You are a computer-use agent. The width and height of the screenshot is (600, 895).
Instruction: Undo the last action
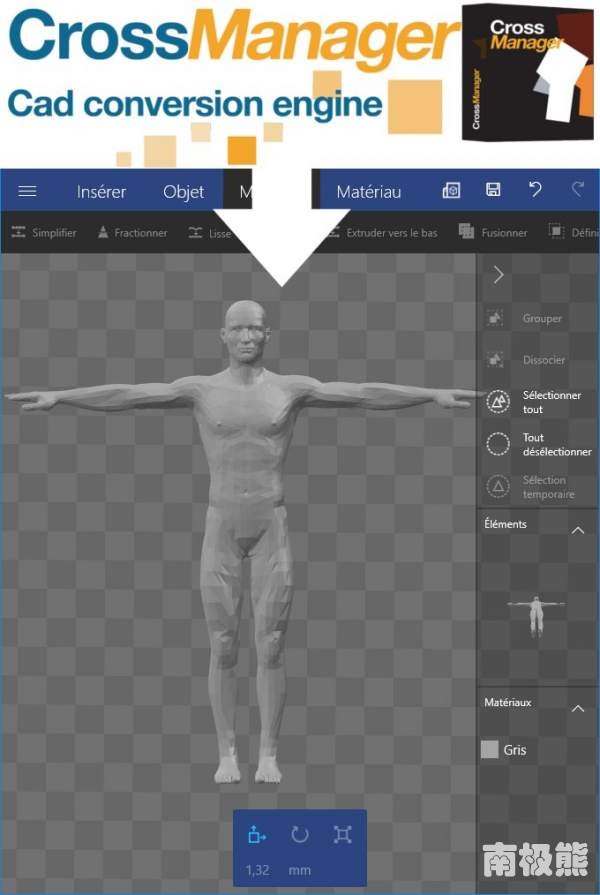(x=535, y=190)
